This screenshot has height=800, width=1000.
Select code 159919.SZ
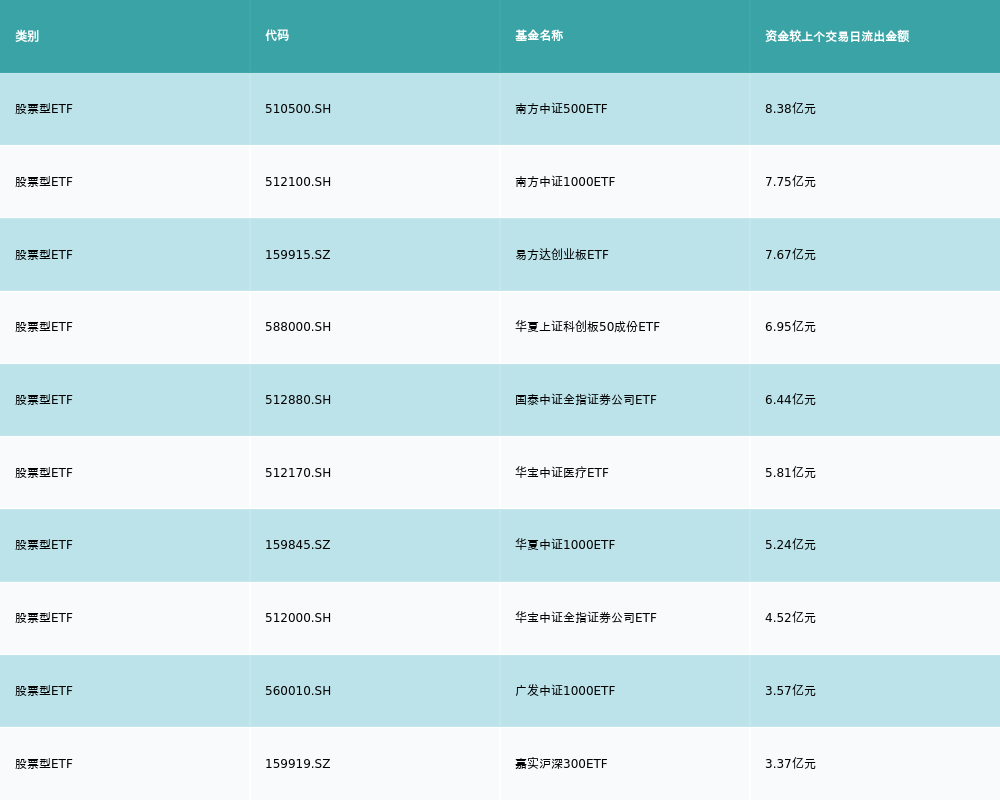click(298, 764)
